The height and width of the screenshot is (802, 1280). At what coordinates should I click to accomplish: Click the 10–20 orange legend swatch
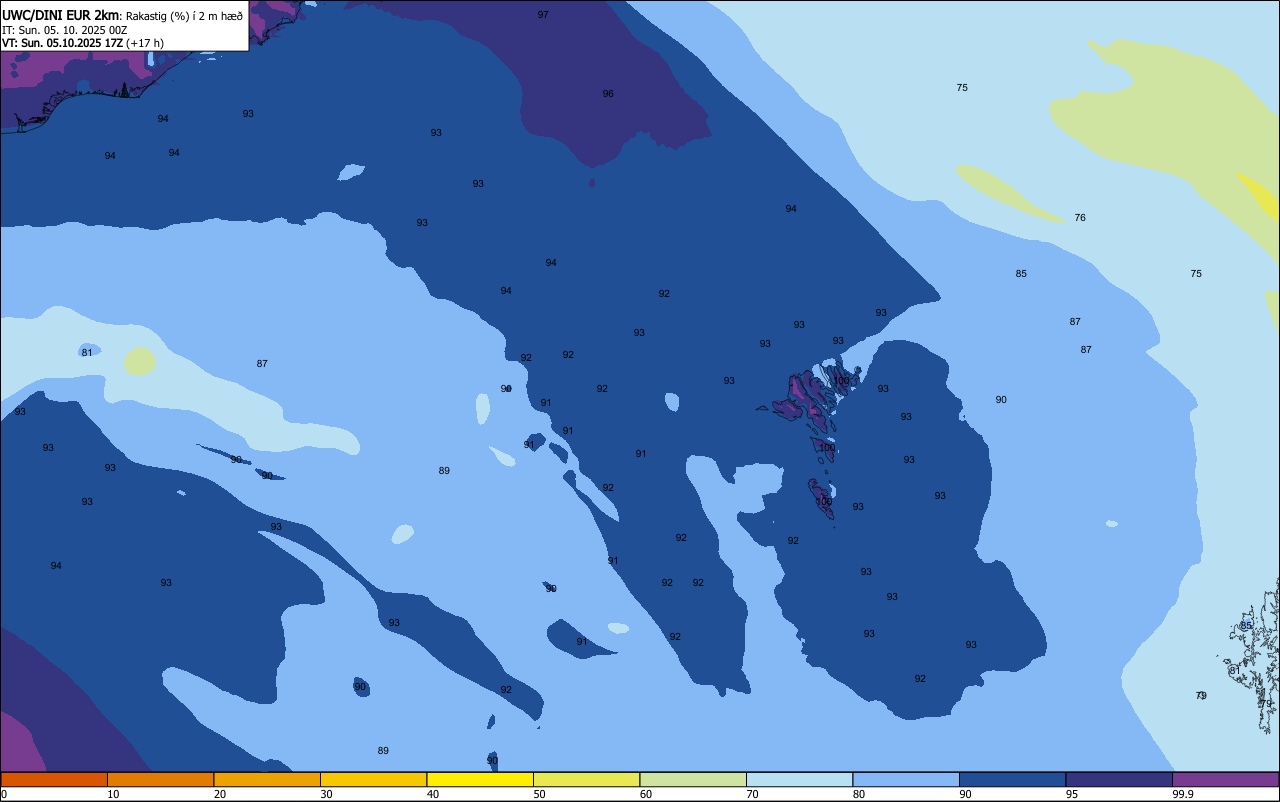160,779
